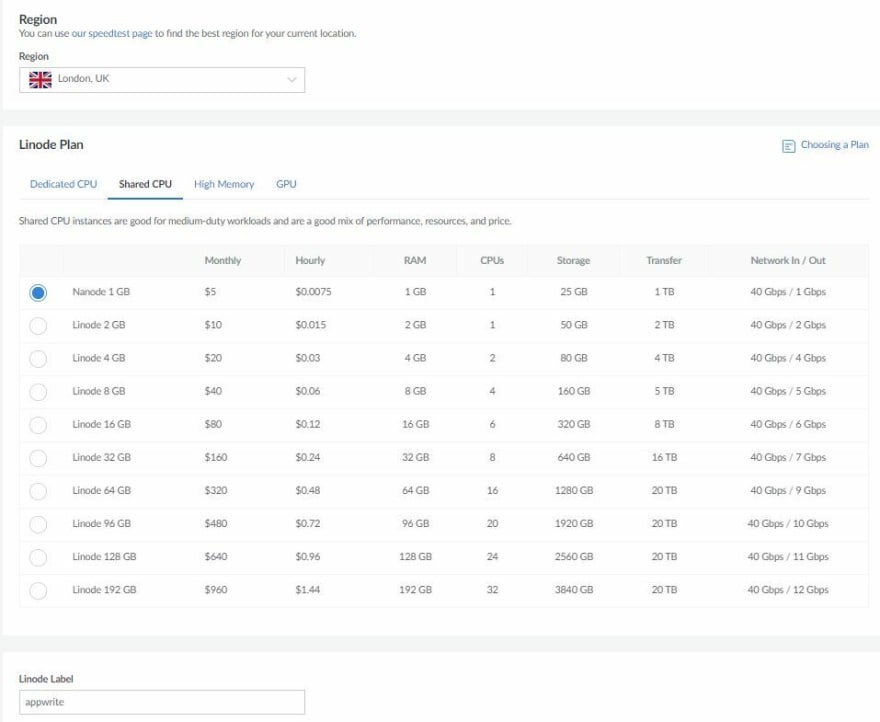
Task: Click the $640 monthly price
Action: click(x=216, y=557)
